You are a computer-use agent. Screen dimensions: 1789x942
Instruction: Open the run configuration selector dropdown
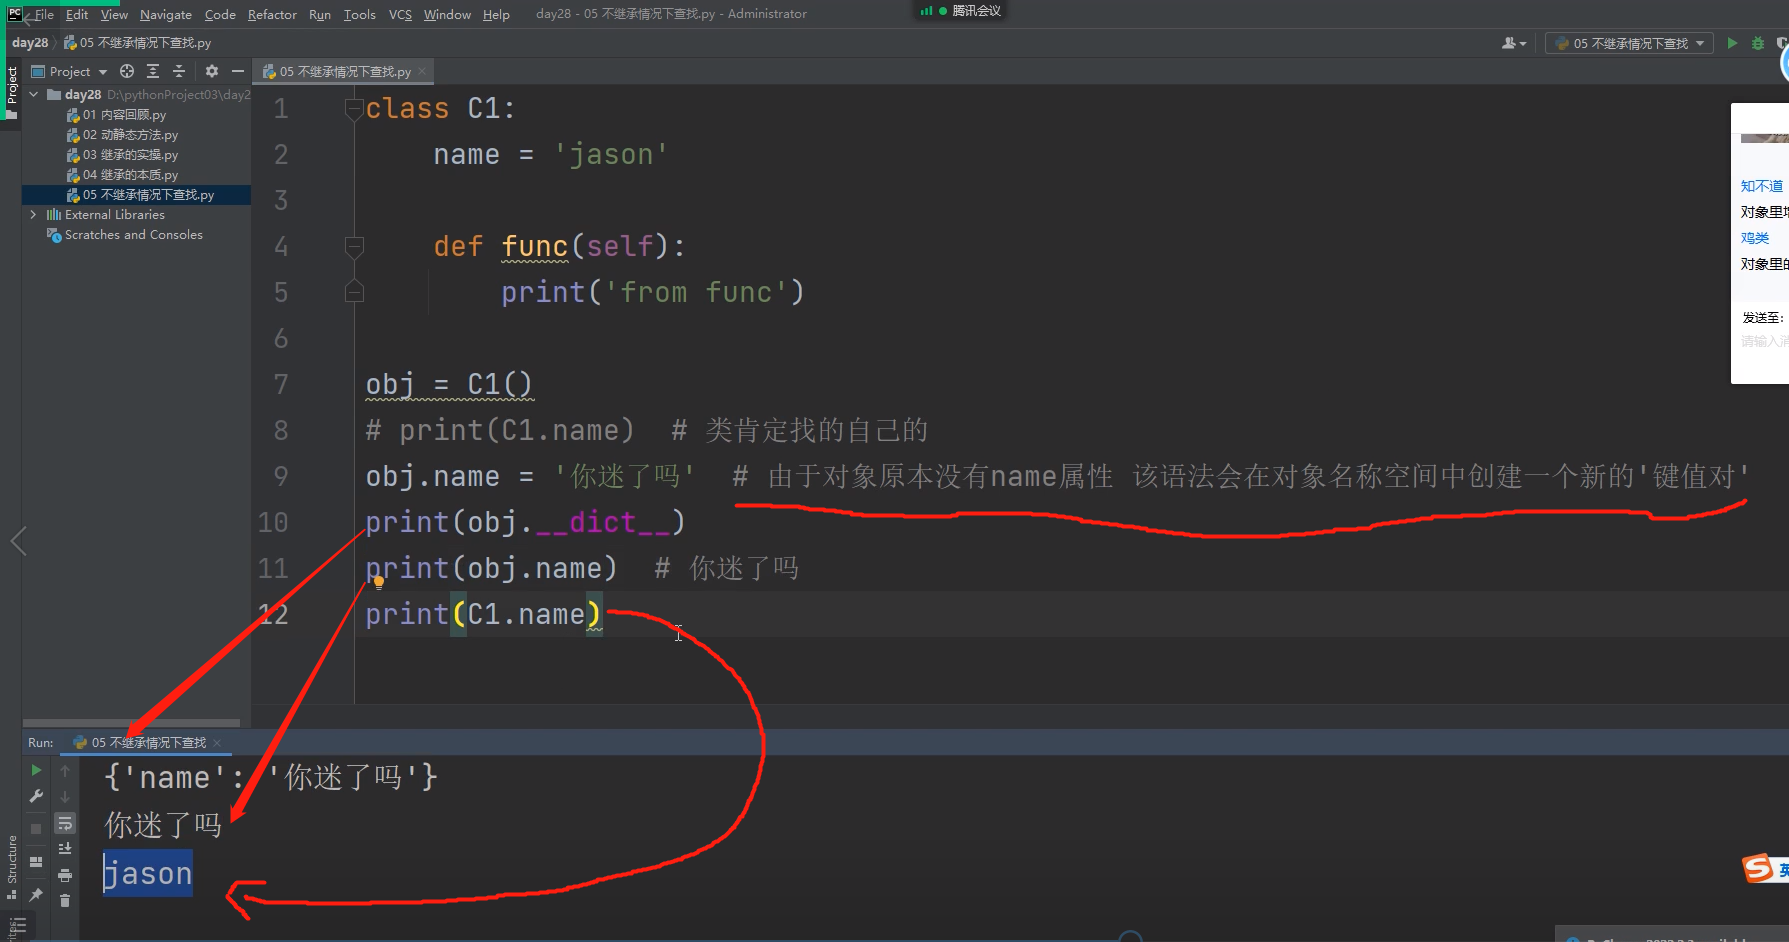coord(1629,43)
